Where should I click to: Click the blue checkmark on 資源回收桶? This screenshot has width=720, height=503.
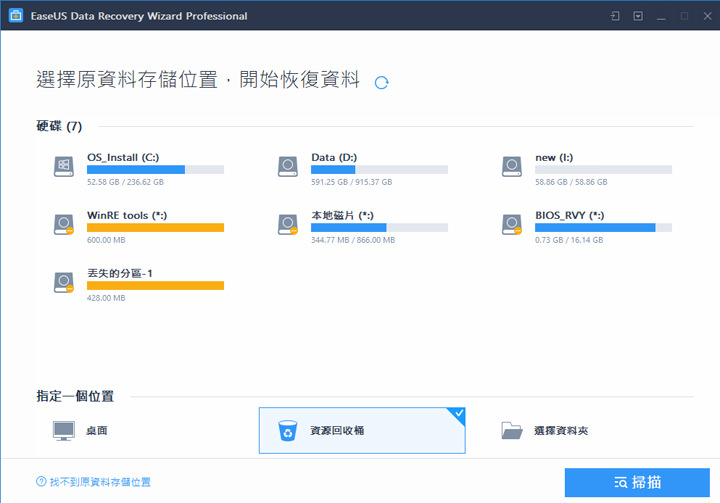(457, 415)
